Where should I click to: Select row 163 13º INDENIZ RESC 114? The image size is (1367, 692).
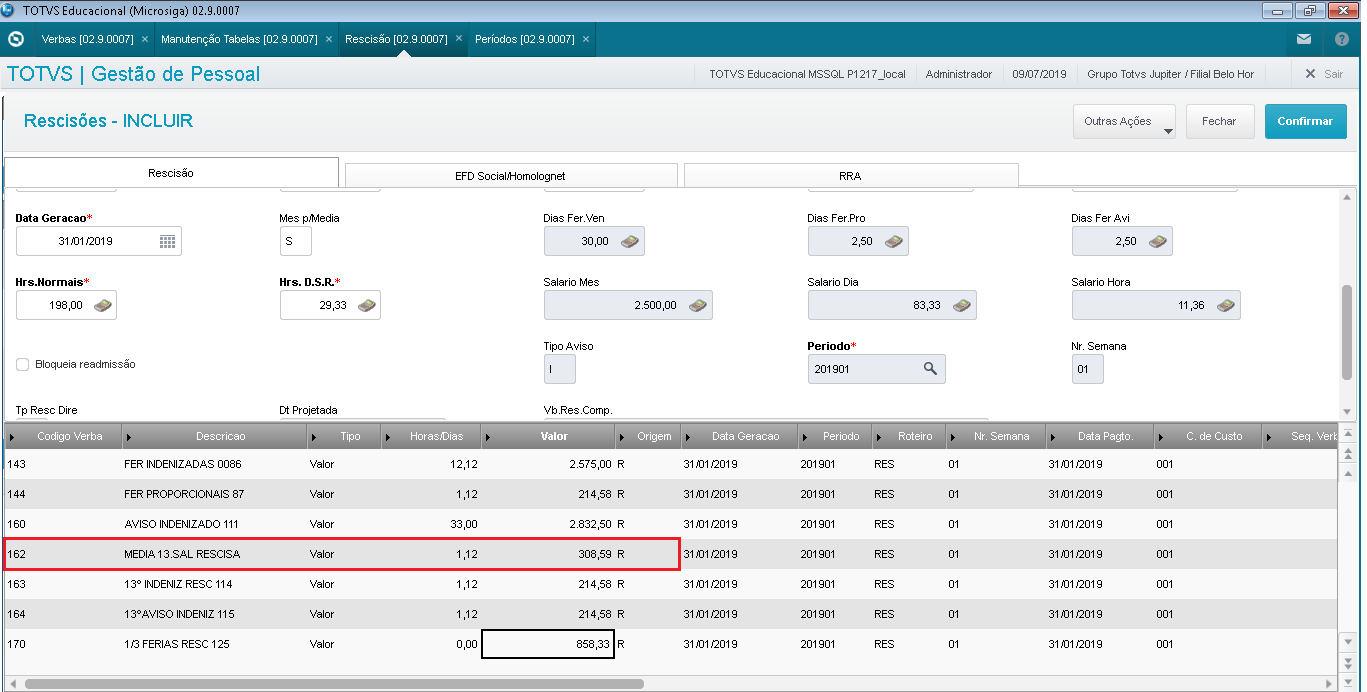[671, 584]
